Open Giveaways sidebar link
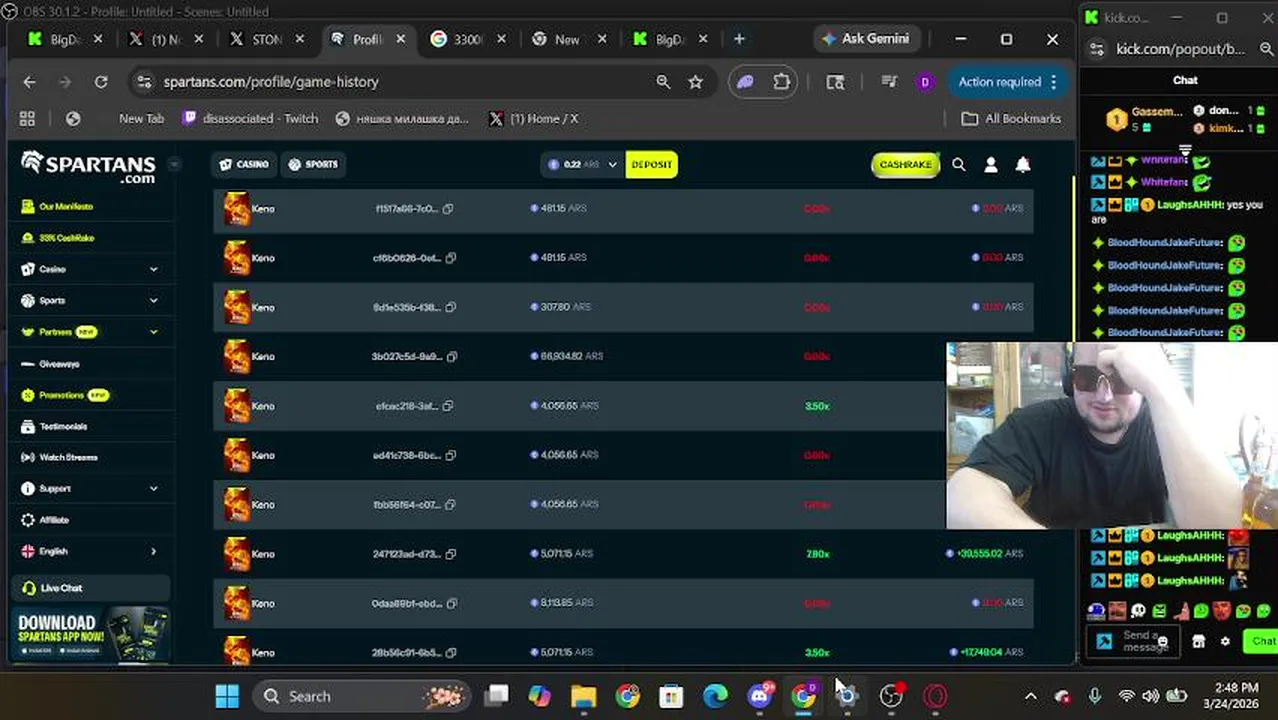Viewport: 1278px width, 720px height. tap(58, 364)
